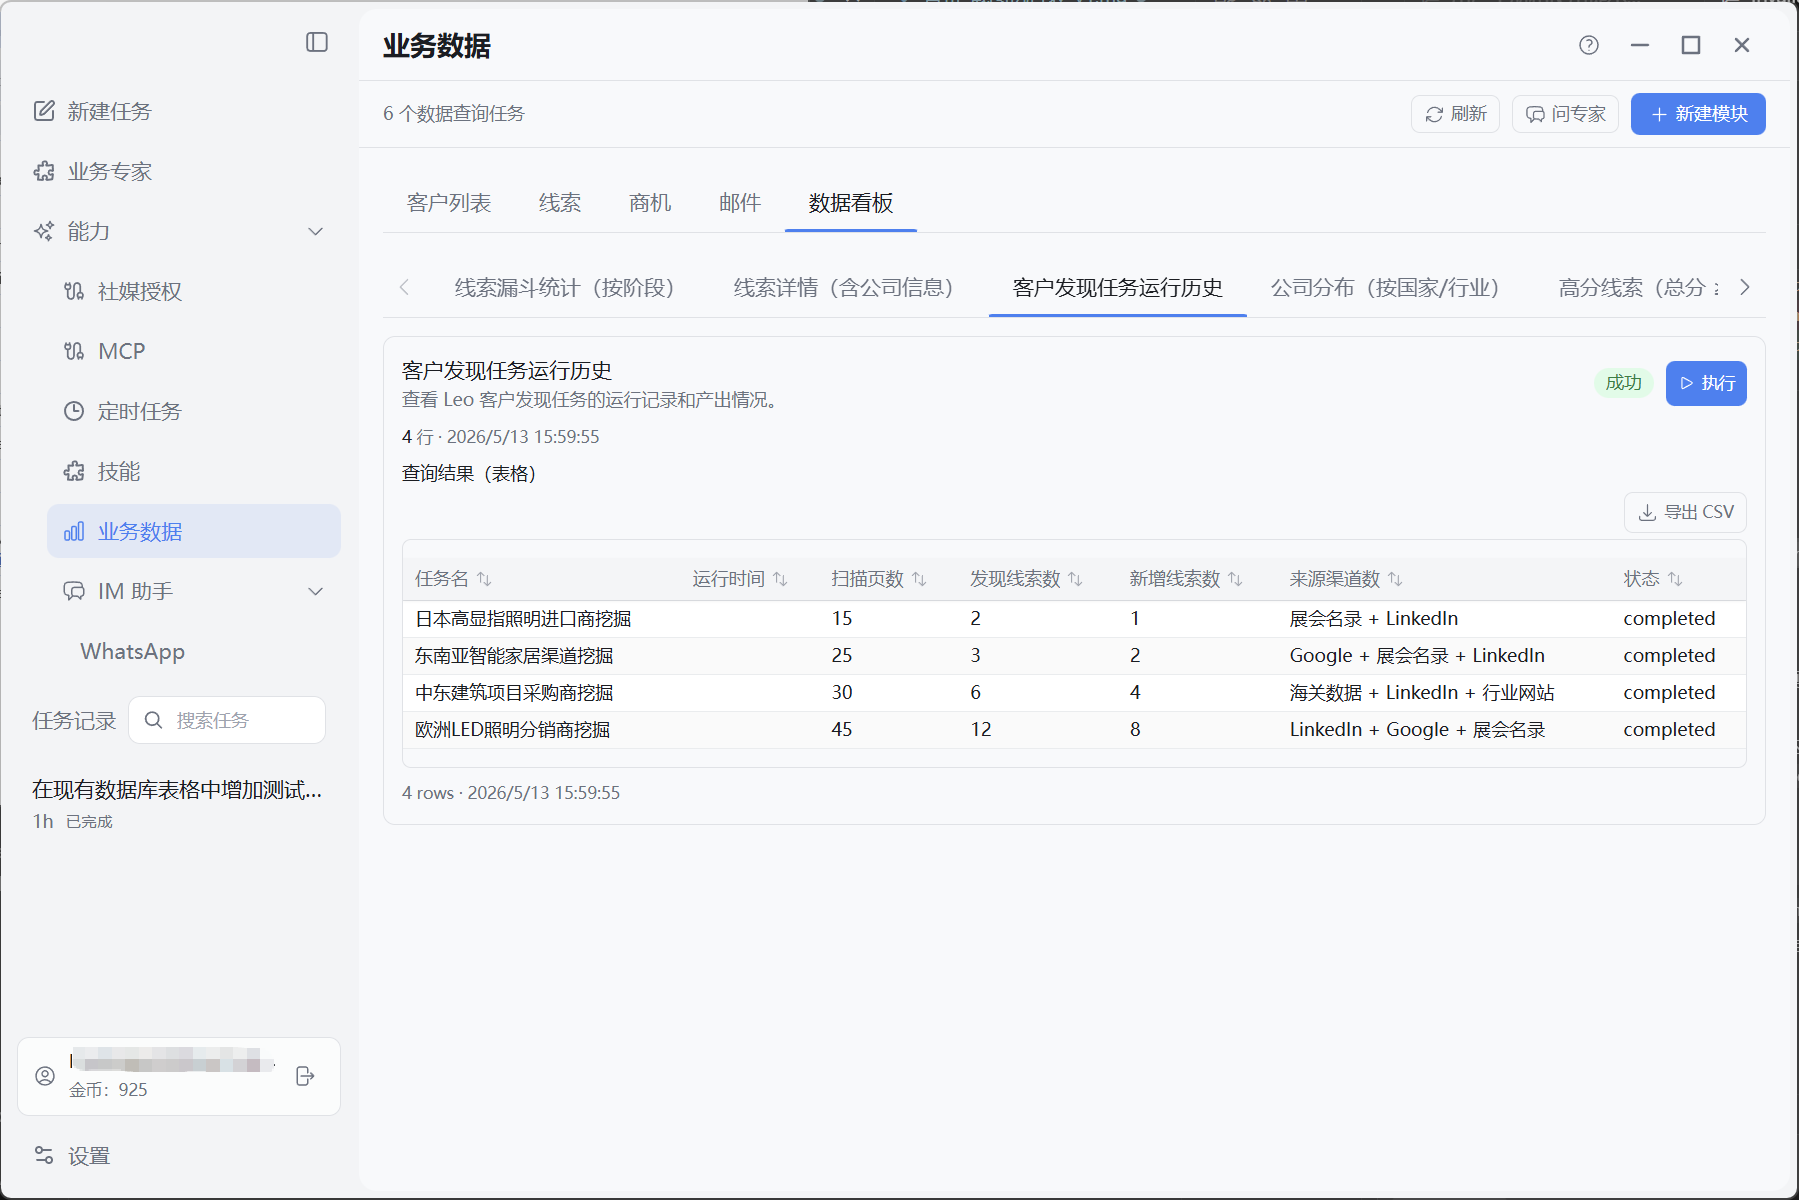Expand the IM 助手 chevron

(x=316, y=591)
